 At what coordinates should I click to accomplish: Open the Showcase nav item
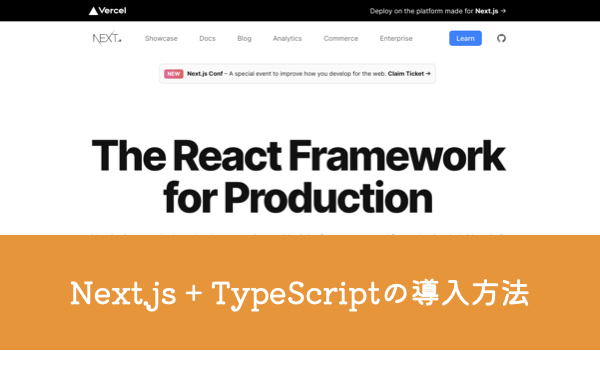161,38
